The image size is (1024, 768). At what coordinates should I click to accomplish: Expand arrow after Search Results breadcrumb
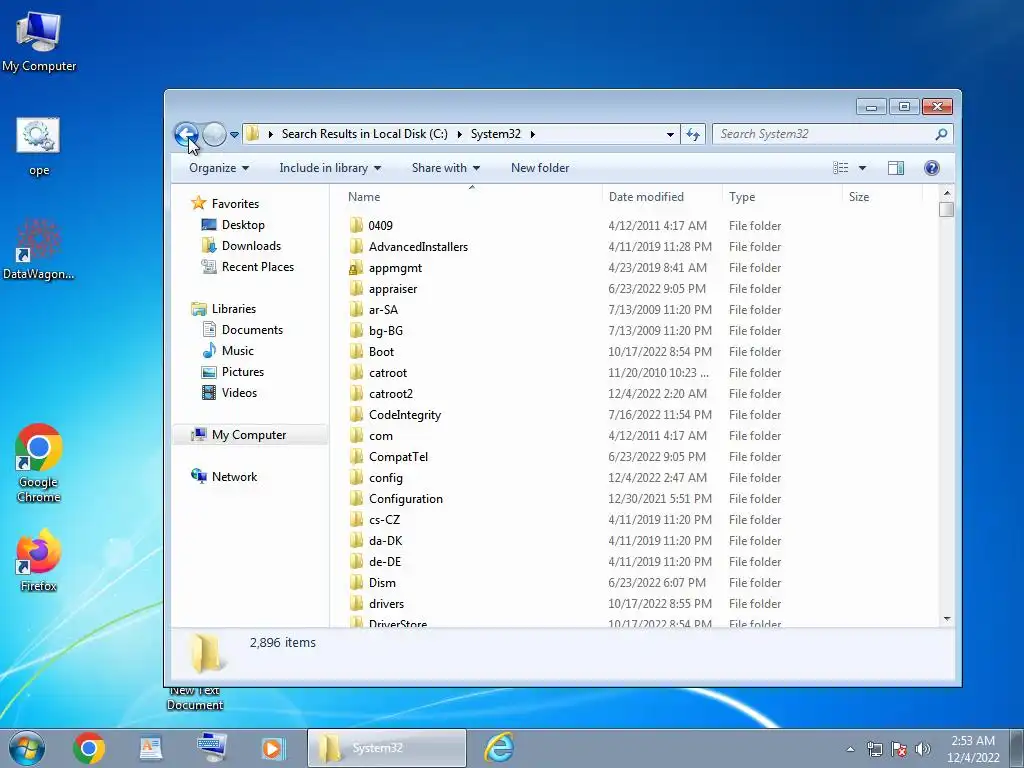pyautogui.click(x=459, y=135)
